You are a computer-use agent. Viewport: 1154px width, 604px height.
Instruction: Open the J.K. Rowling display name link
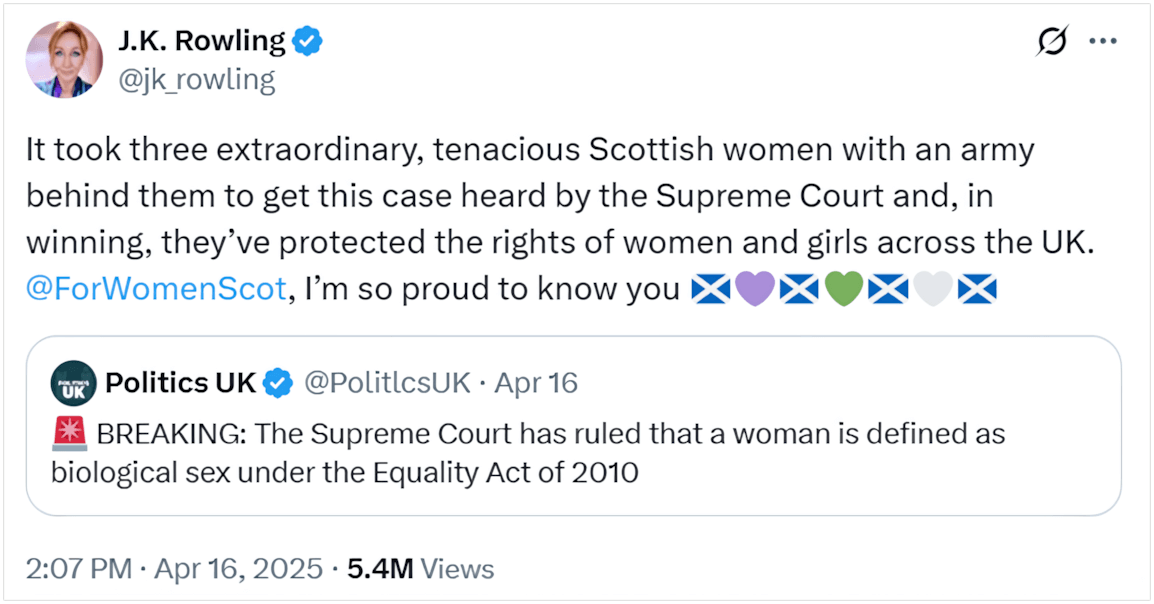tap(201, 41)
